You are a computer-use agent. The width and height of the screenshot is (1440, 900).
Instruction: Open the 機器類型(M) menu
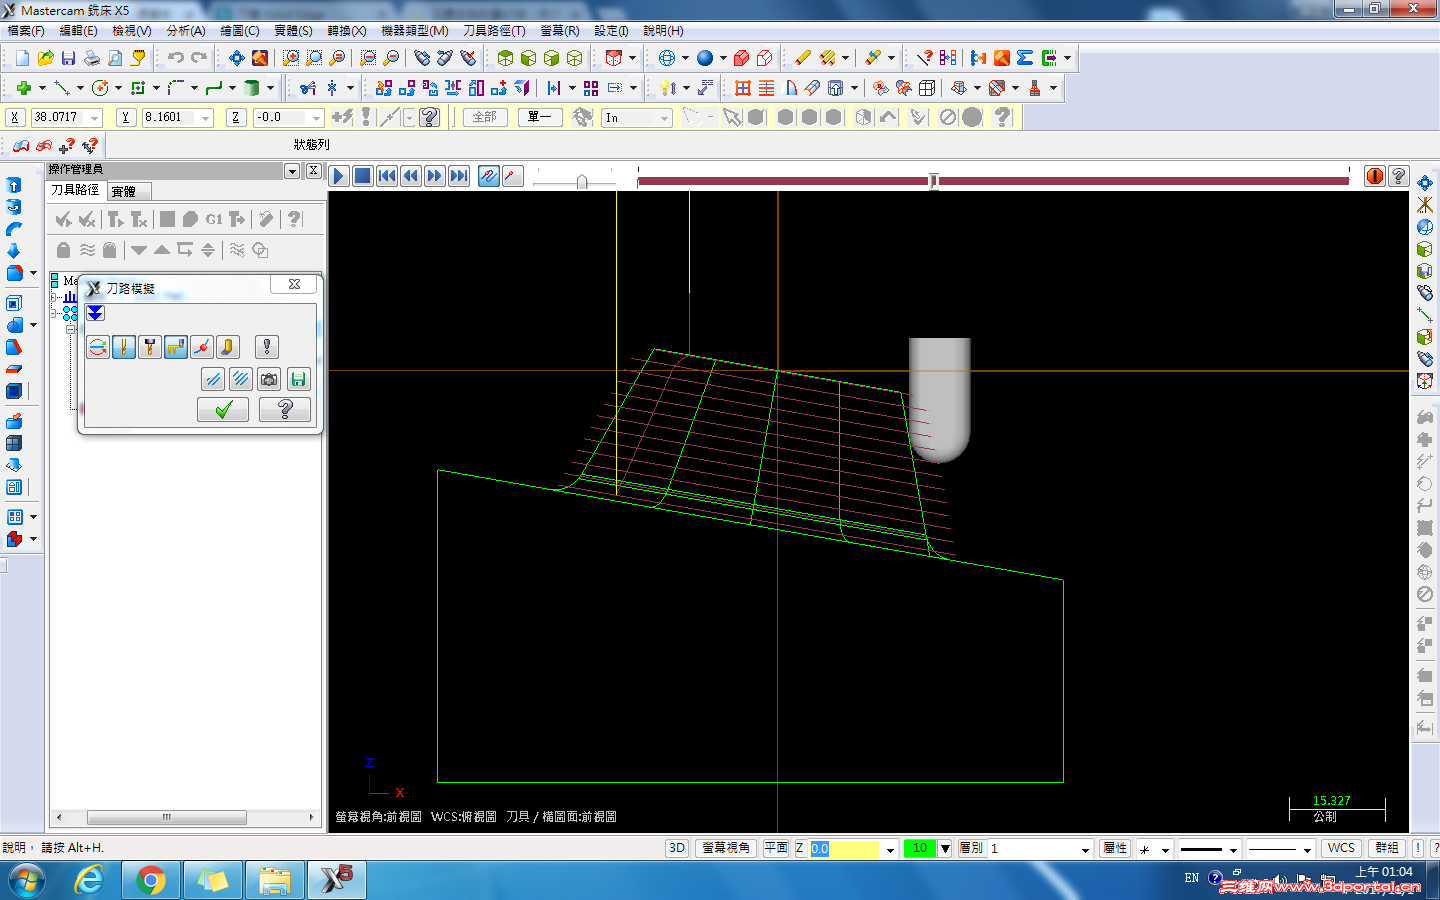point(415,31)
